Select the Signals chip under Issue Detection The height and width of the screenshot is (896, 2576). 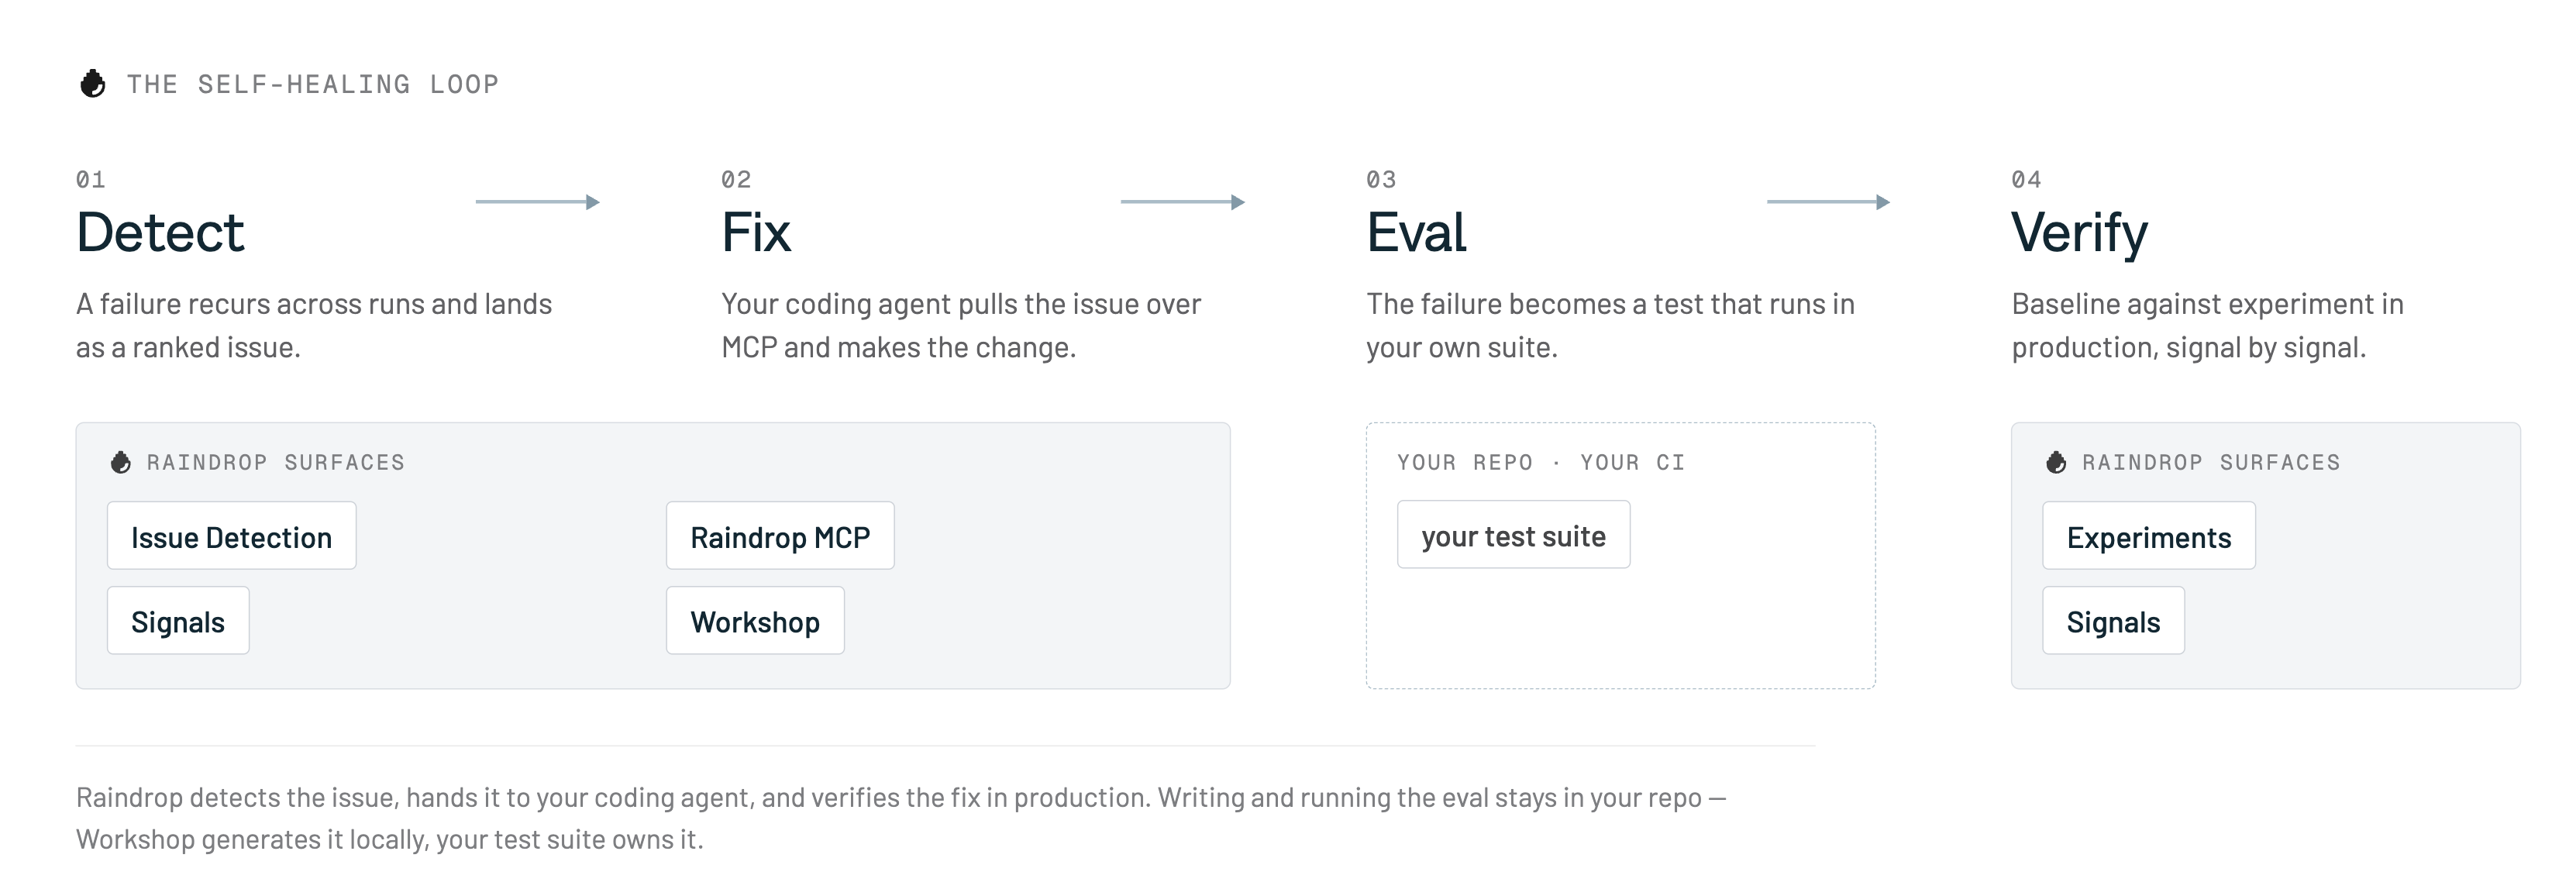tap(178, 621)
